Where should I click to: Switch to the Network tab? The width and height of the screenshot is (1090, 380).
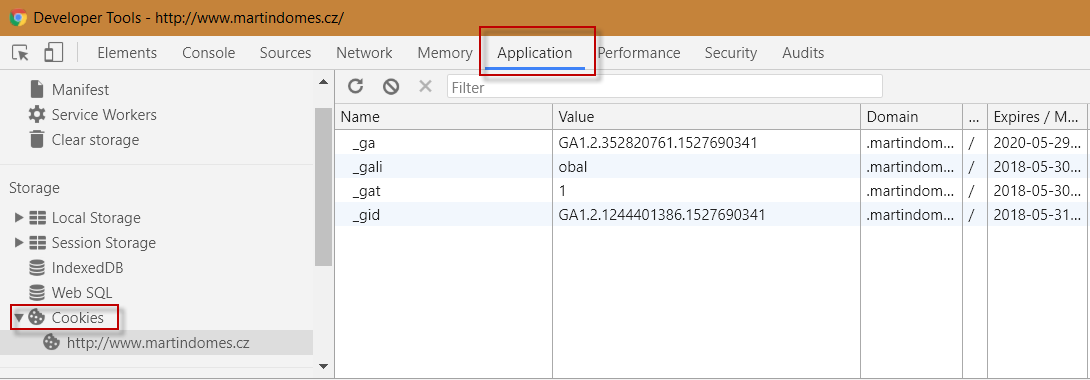364,53
